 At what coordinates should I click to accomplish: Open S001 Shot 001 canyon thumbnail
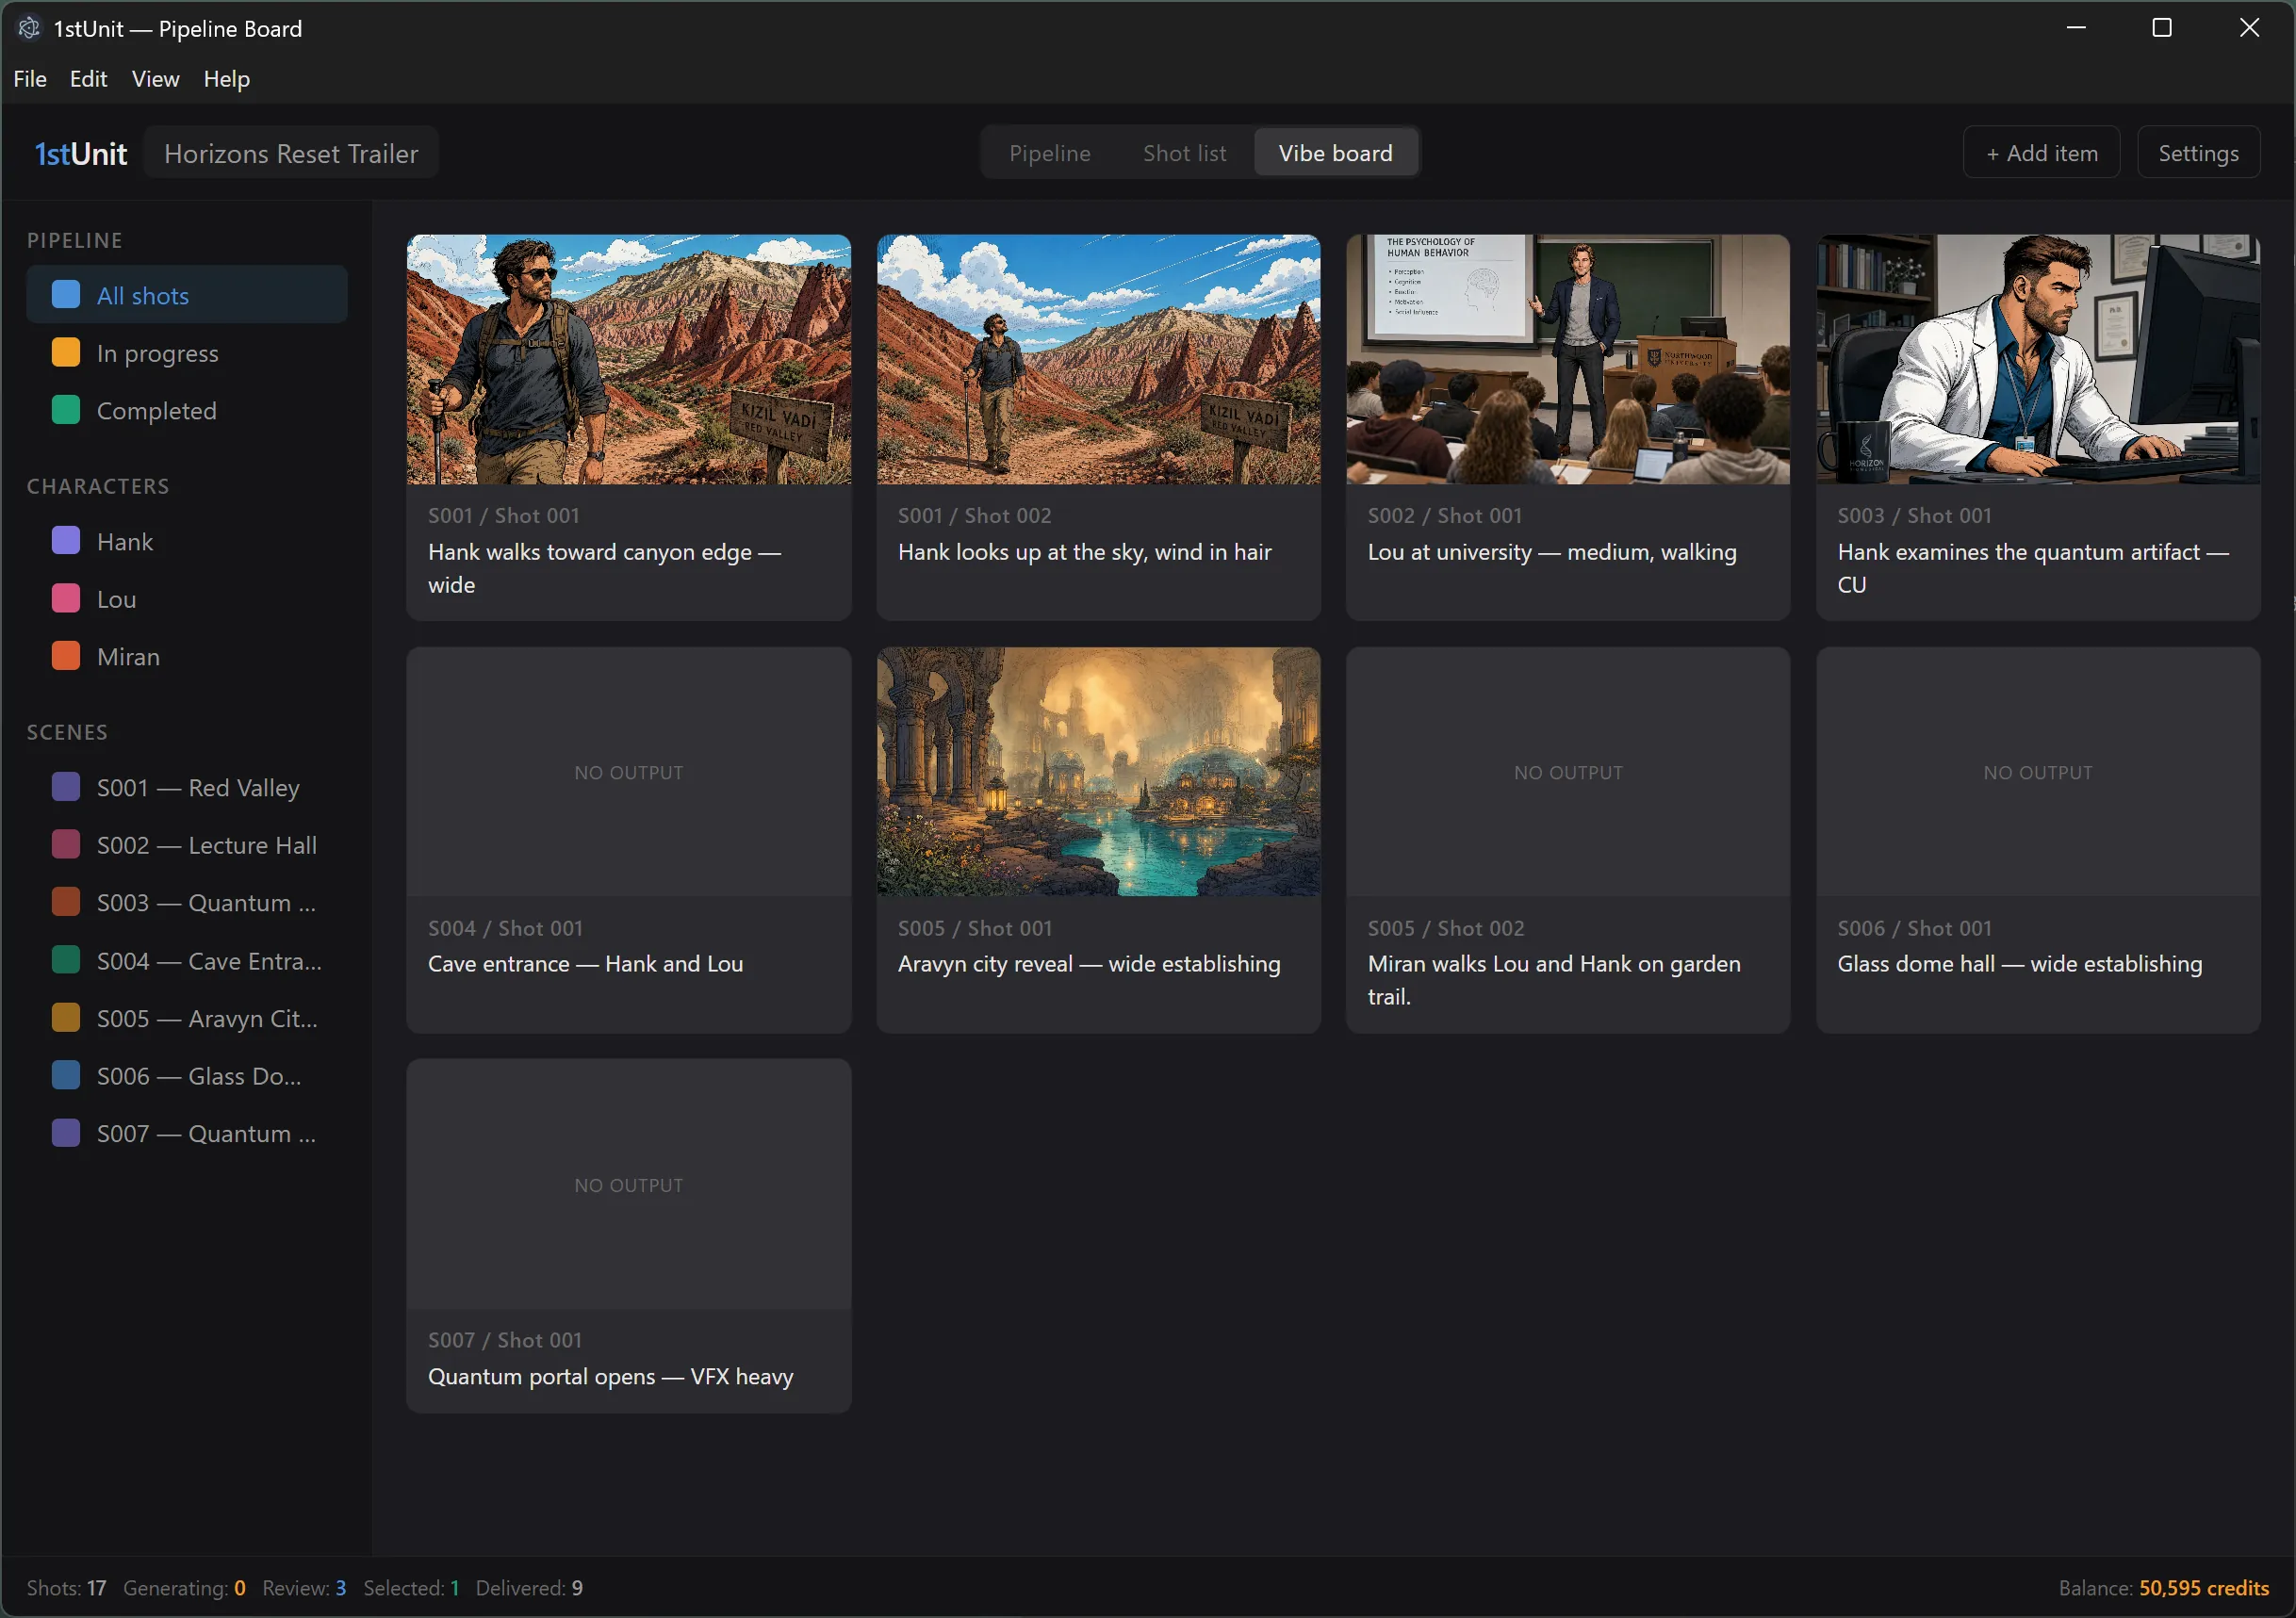tap(629, 359)
